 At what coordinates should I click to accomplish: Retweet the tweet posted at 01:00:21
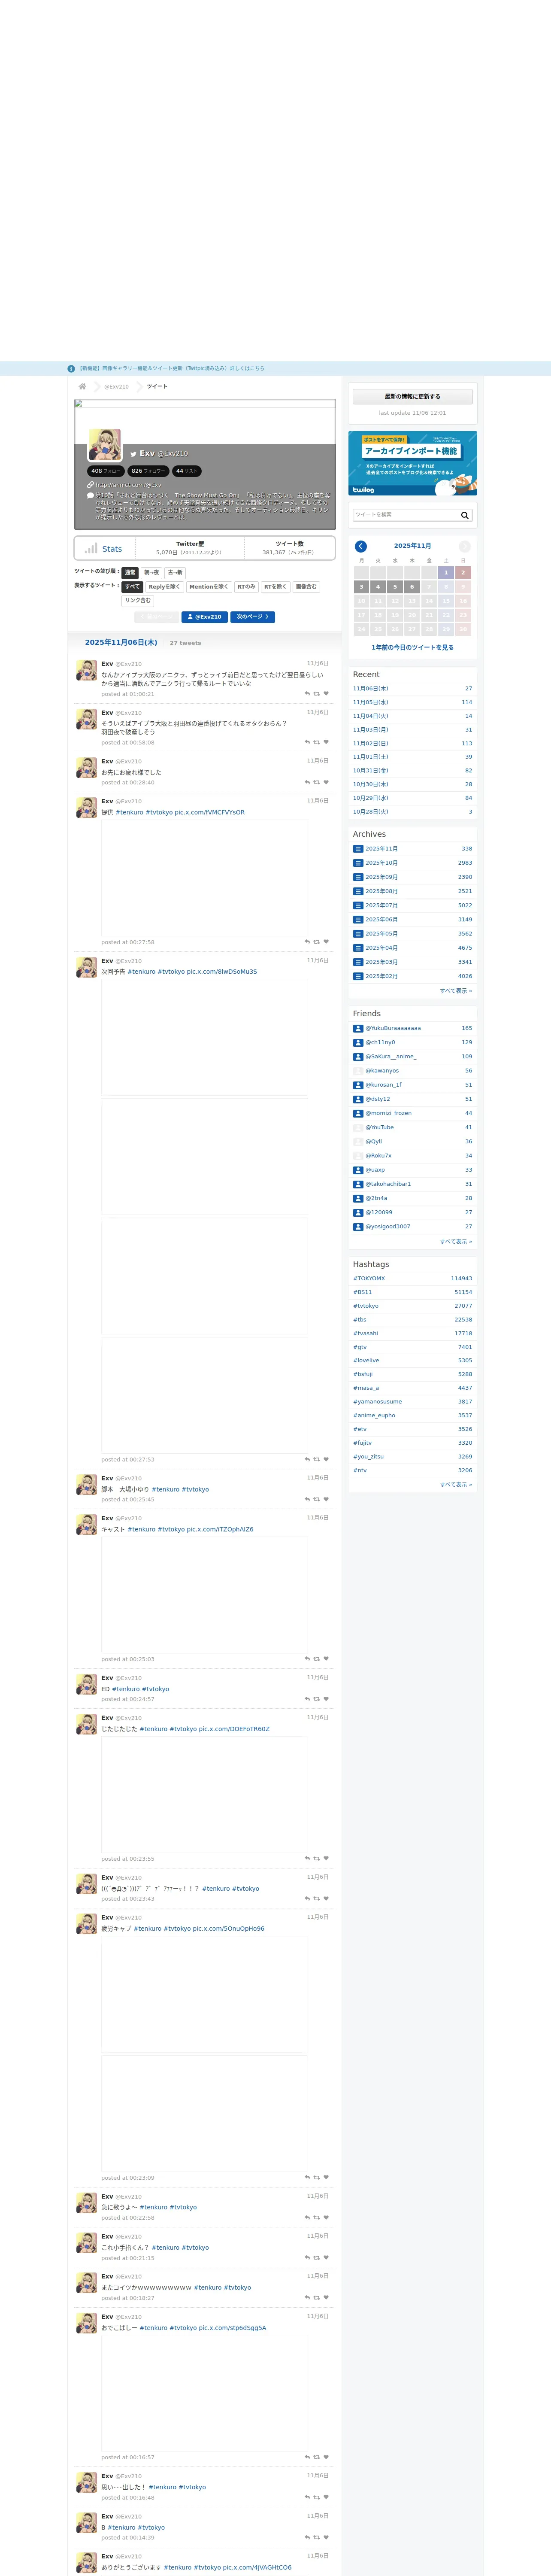pos(317,693)
